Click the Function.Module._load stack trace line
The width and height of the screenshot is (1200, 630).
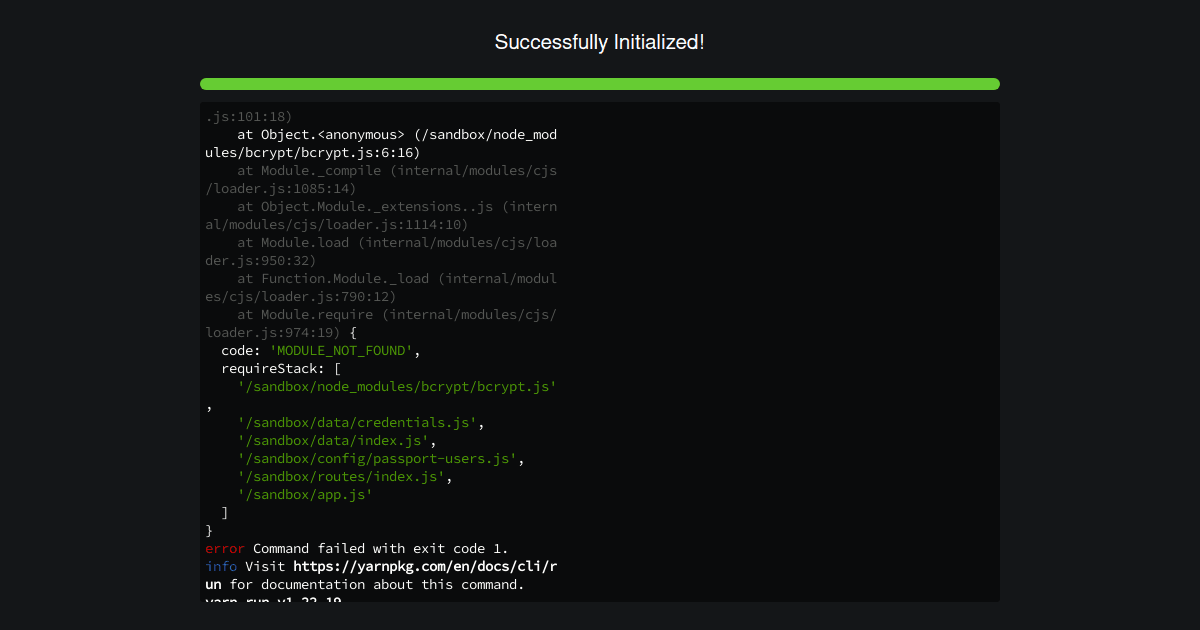pos(395,278)
